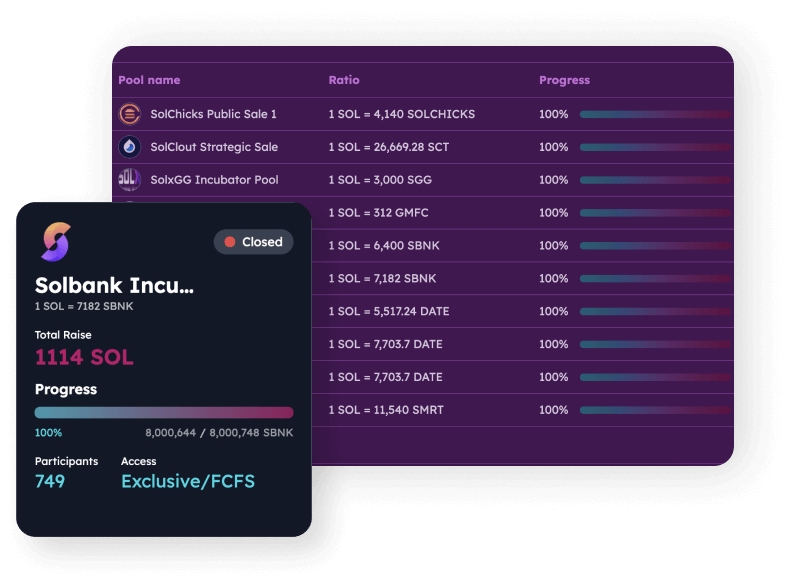The image size is (793, 581).
Task: Click the participants count '749'
Action: (x=50, y=481)
